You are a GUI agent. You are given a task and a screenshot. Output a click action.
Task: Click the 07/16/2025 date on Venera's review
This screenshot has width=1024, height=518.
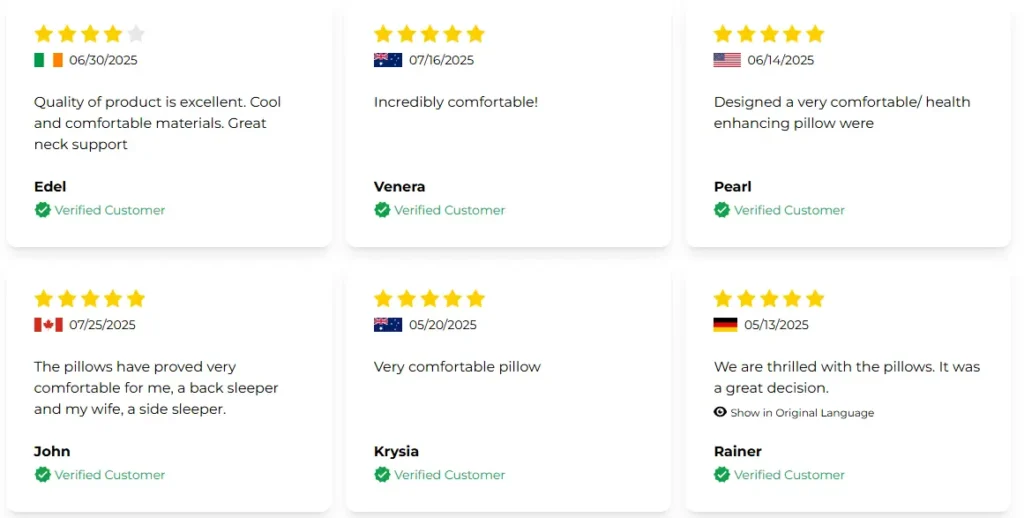[x=441, y=60]
